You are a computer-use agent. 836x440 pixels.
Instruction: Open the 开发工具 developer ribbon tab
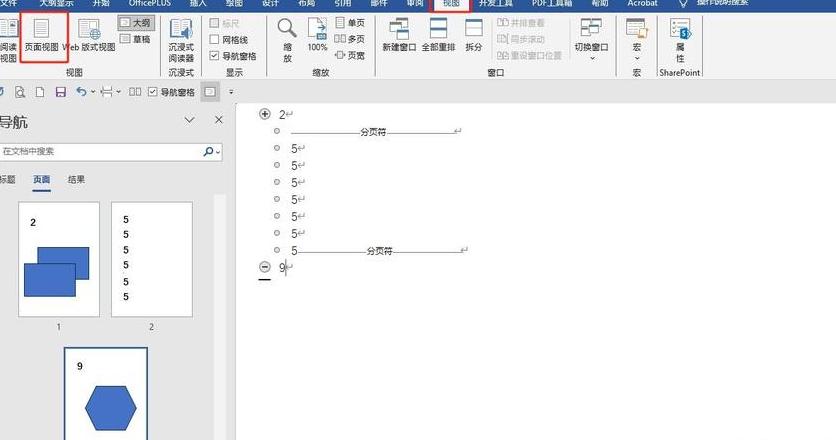click(496, 3)
